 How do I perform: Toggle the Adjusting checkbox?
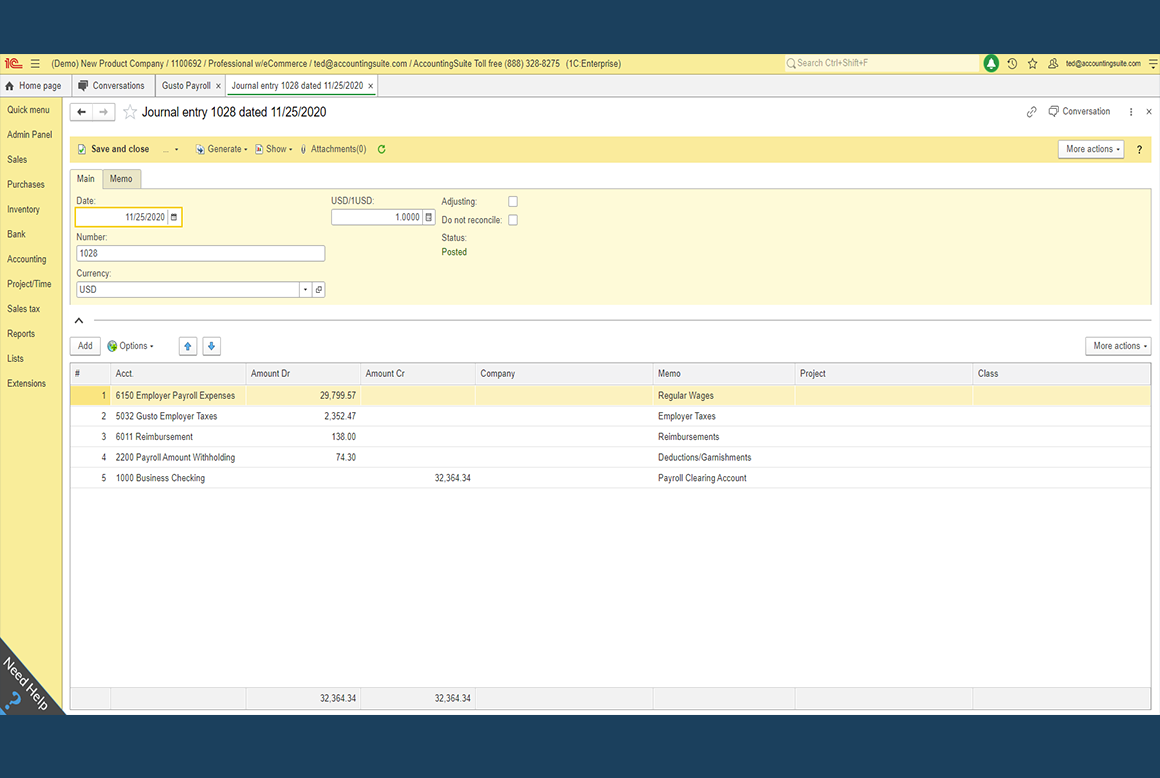point(513,201)
